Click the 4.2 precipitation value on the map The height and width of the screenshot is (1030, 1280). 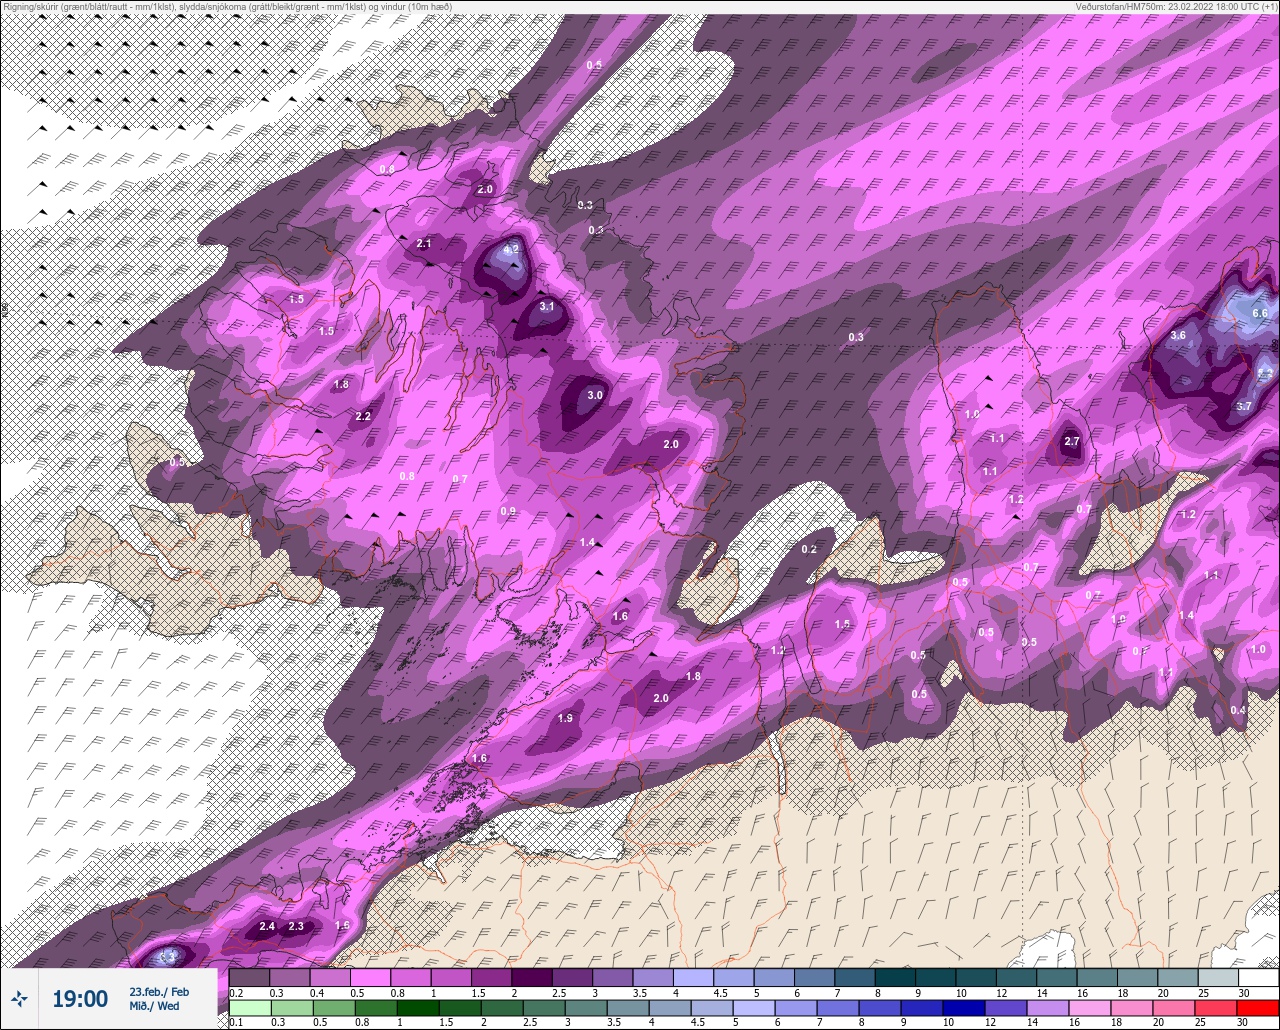tap(511, 250)
